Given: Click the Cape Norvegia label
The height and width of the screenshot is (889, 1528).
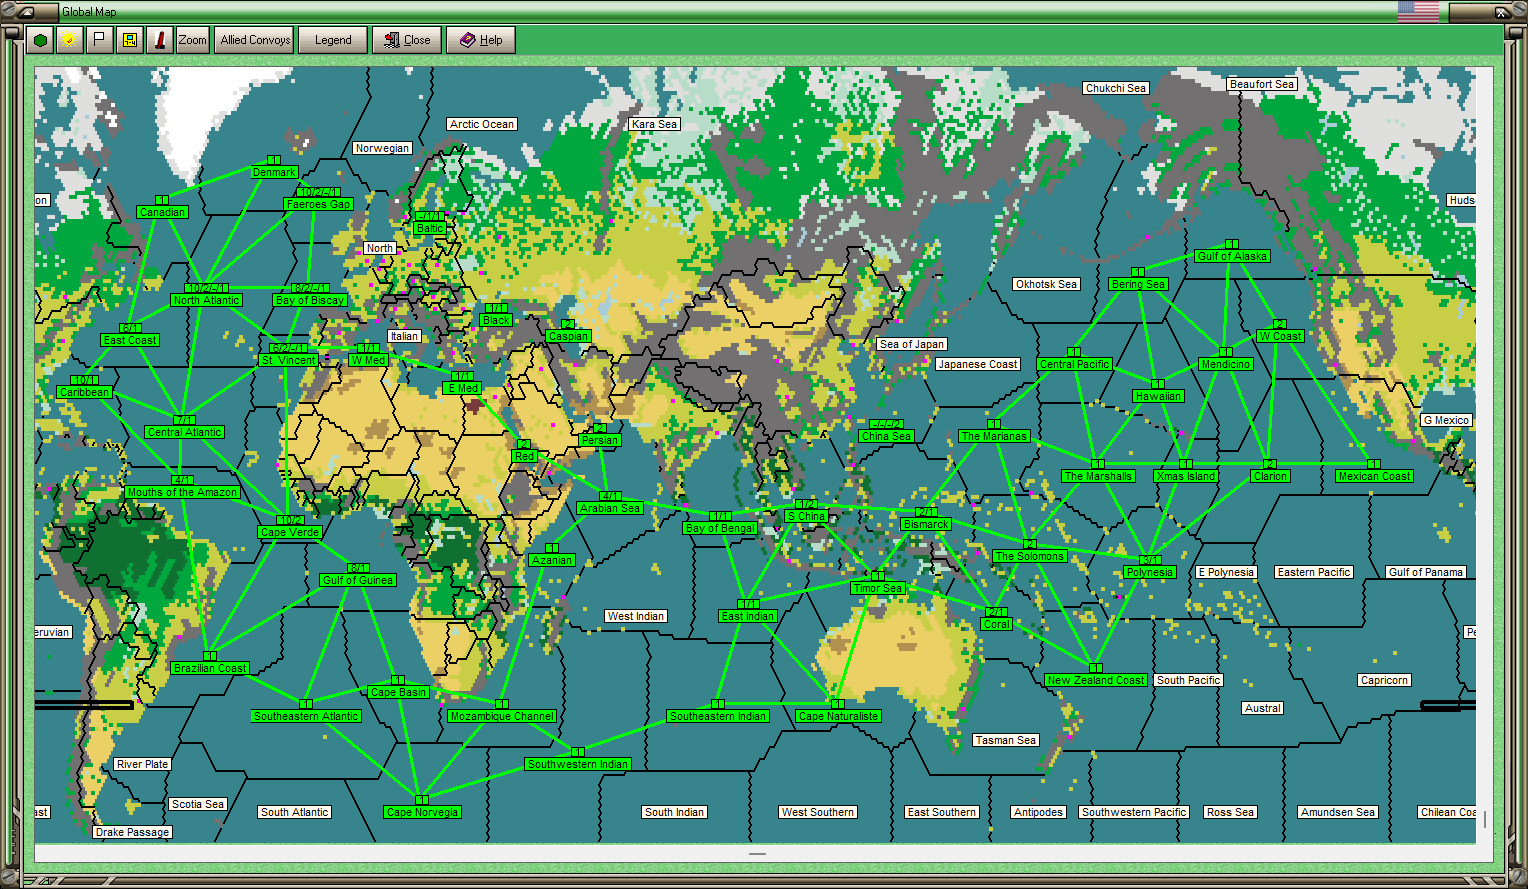Looking at the screenshot, I should click(x=422, y=812).
